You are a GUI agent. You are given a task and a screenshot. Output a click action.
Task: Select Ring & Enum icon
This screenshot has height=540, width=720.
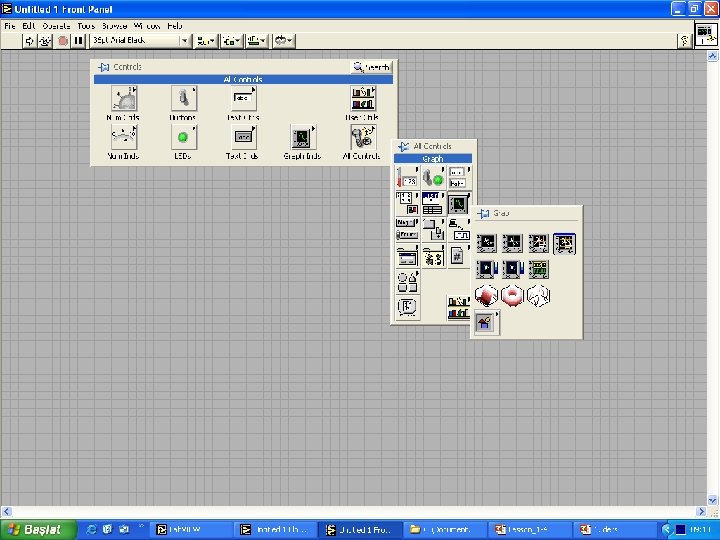[x=407, y=229]
